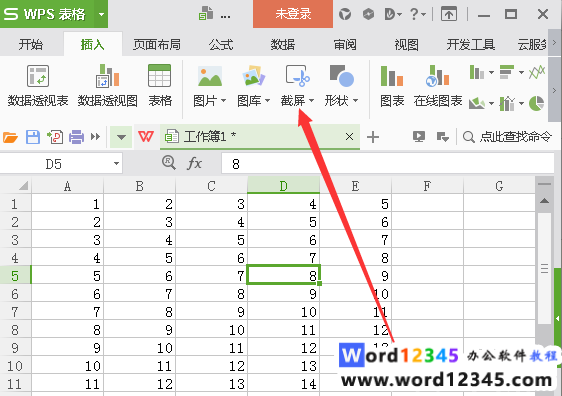Image resolution: width=562 pixels, height=396 pixels.
Task: Insert a pie chart icon
Action: pyautogui.click(x=537, y=104)
